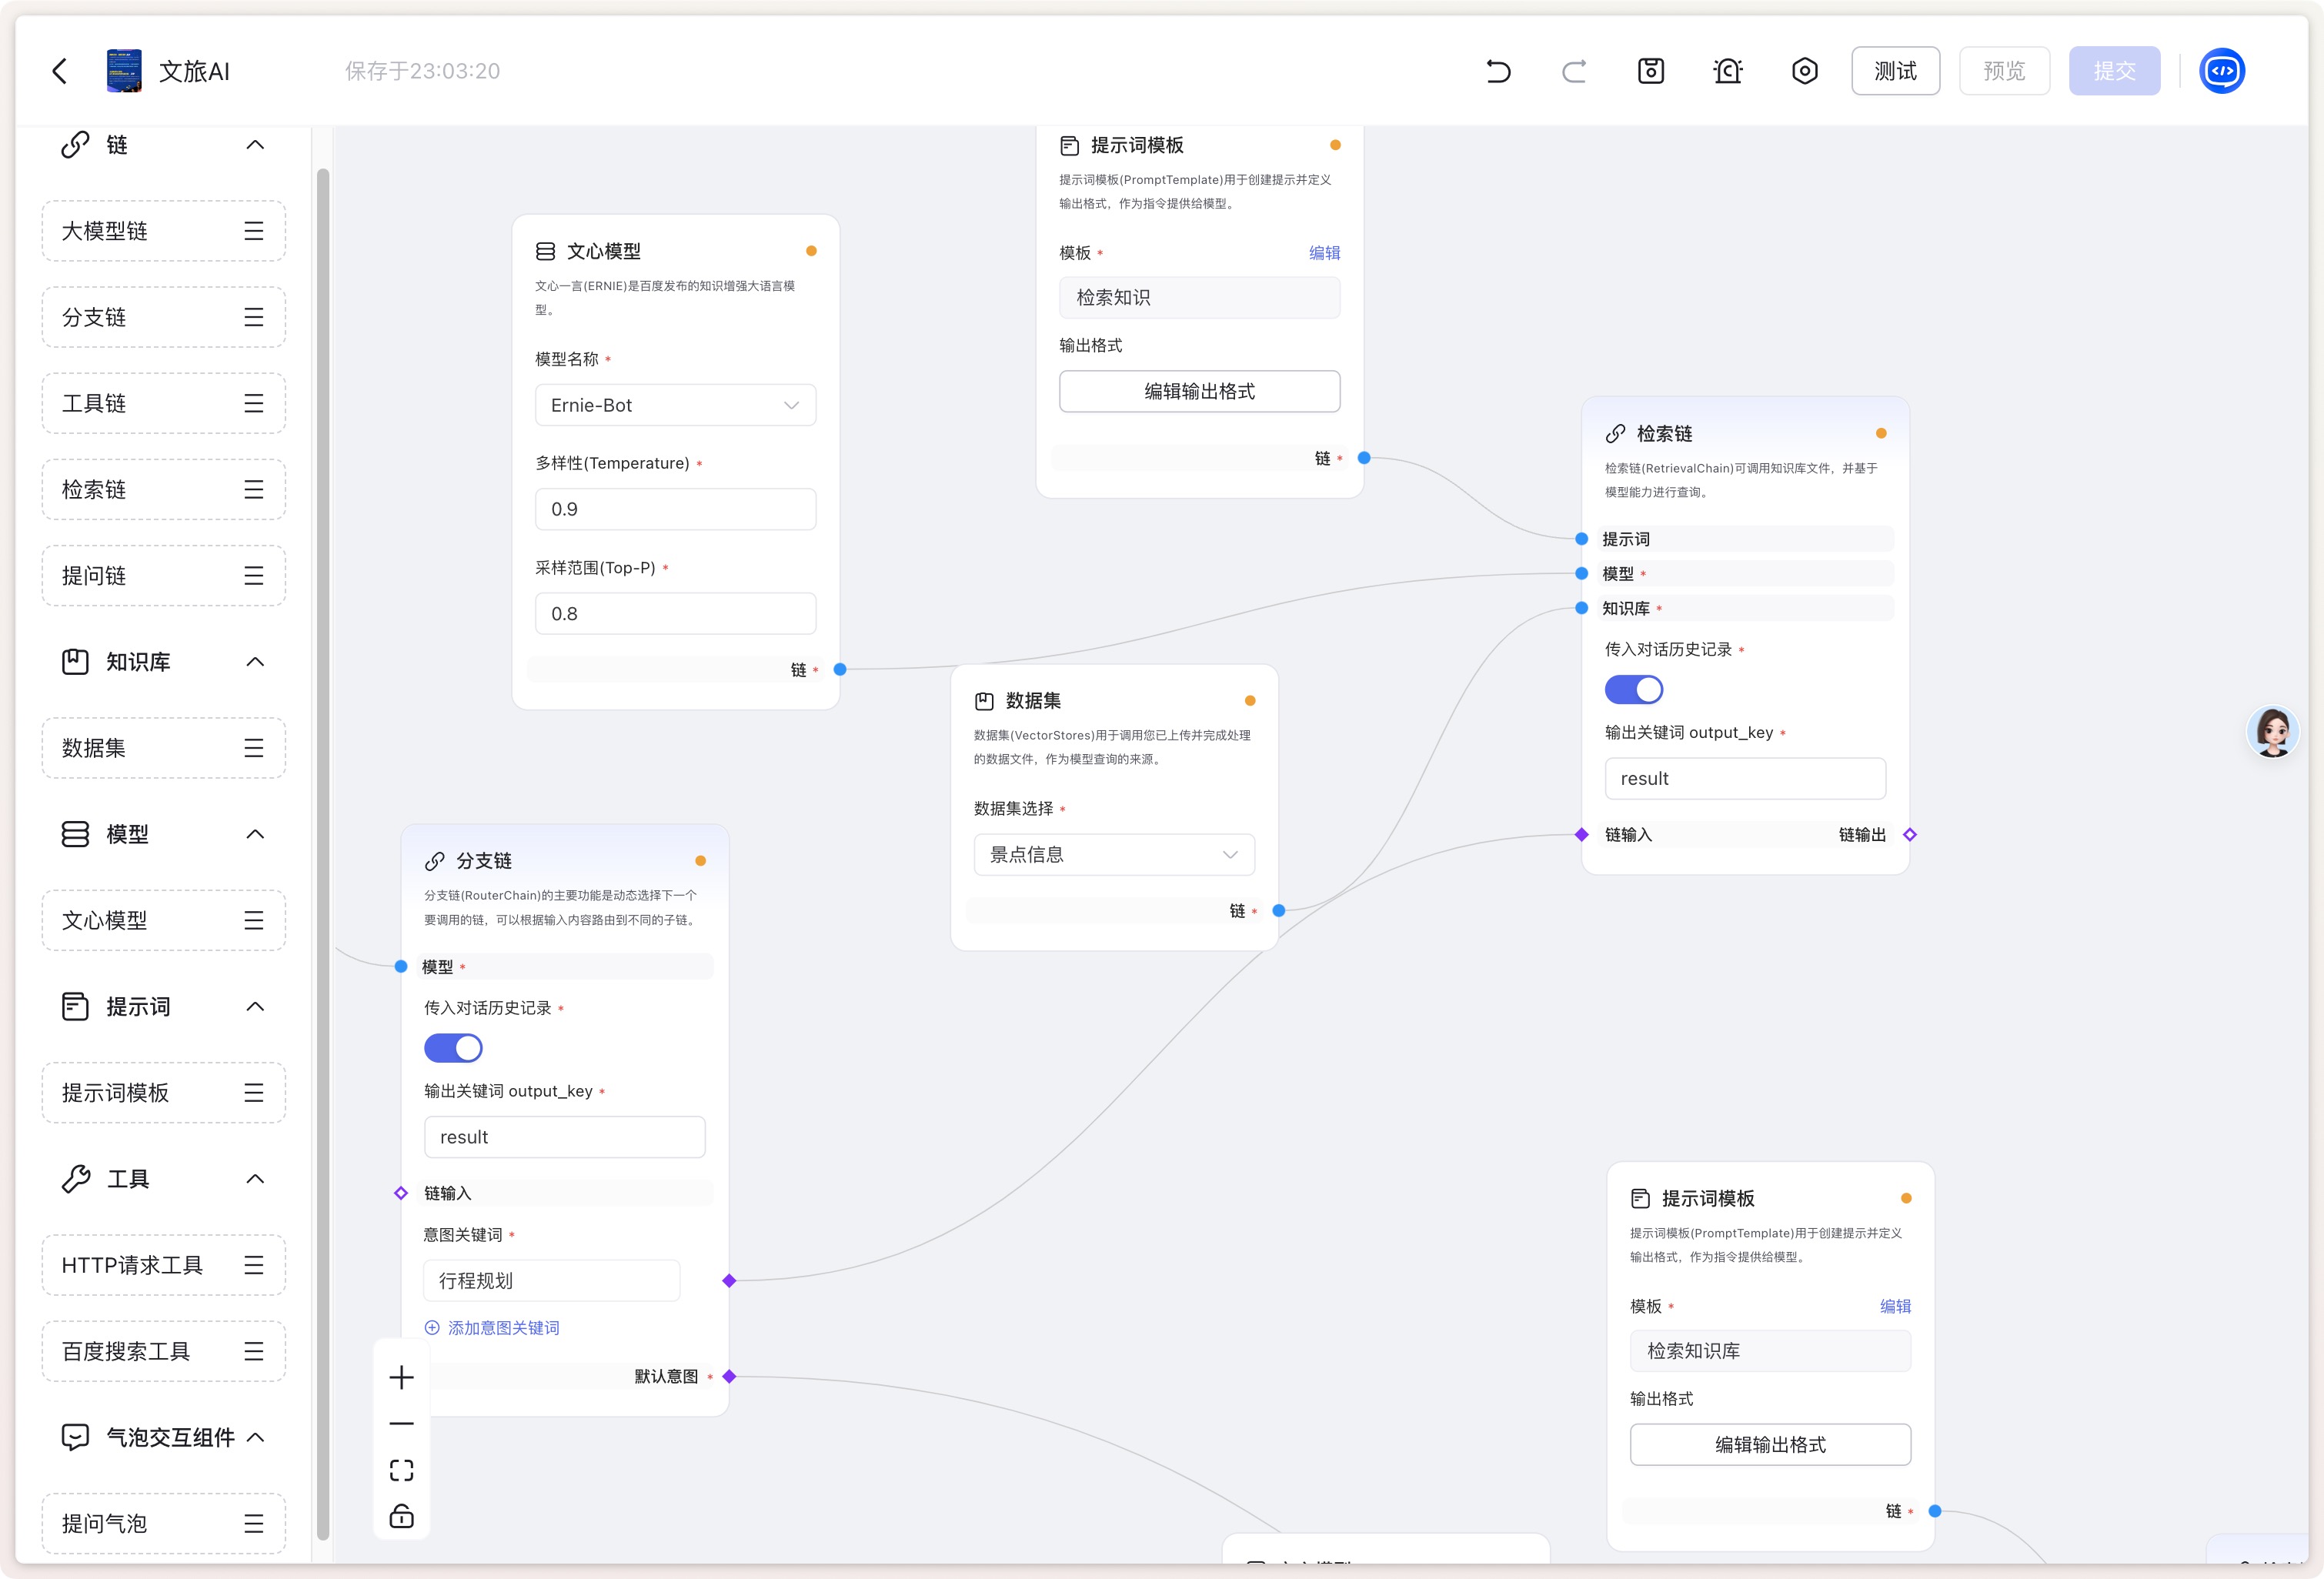2324x1579 pixels.
Task: Toggle chat history switch in 检索链 node
Action: (1633, 690)
